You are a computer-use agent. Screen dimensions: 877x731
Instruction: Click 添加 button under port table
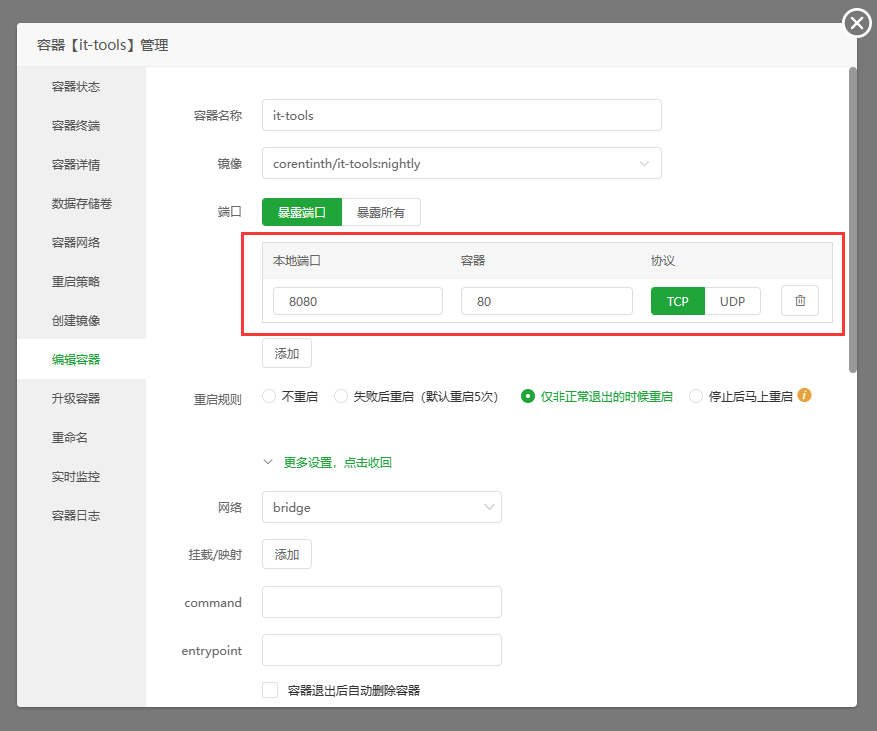(x=287, y=353)
